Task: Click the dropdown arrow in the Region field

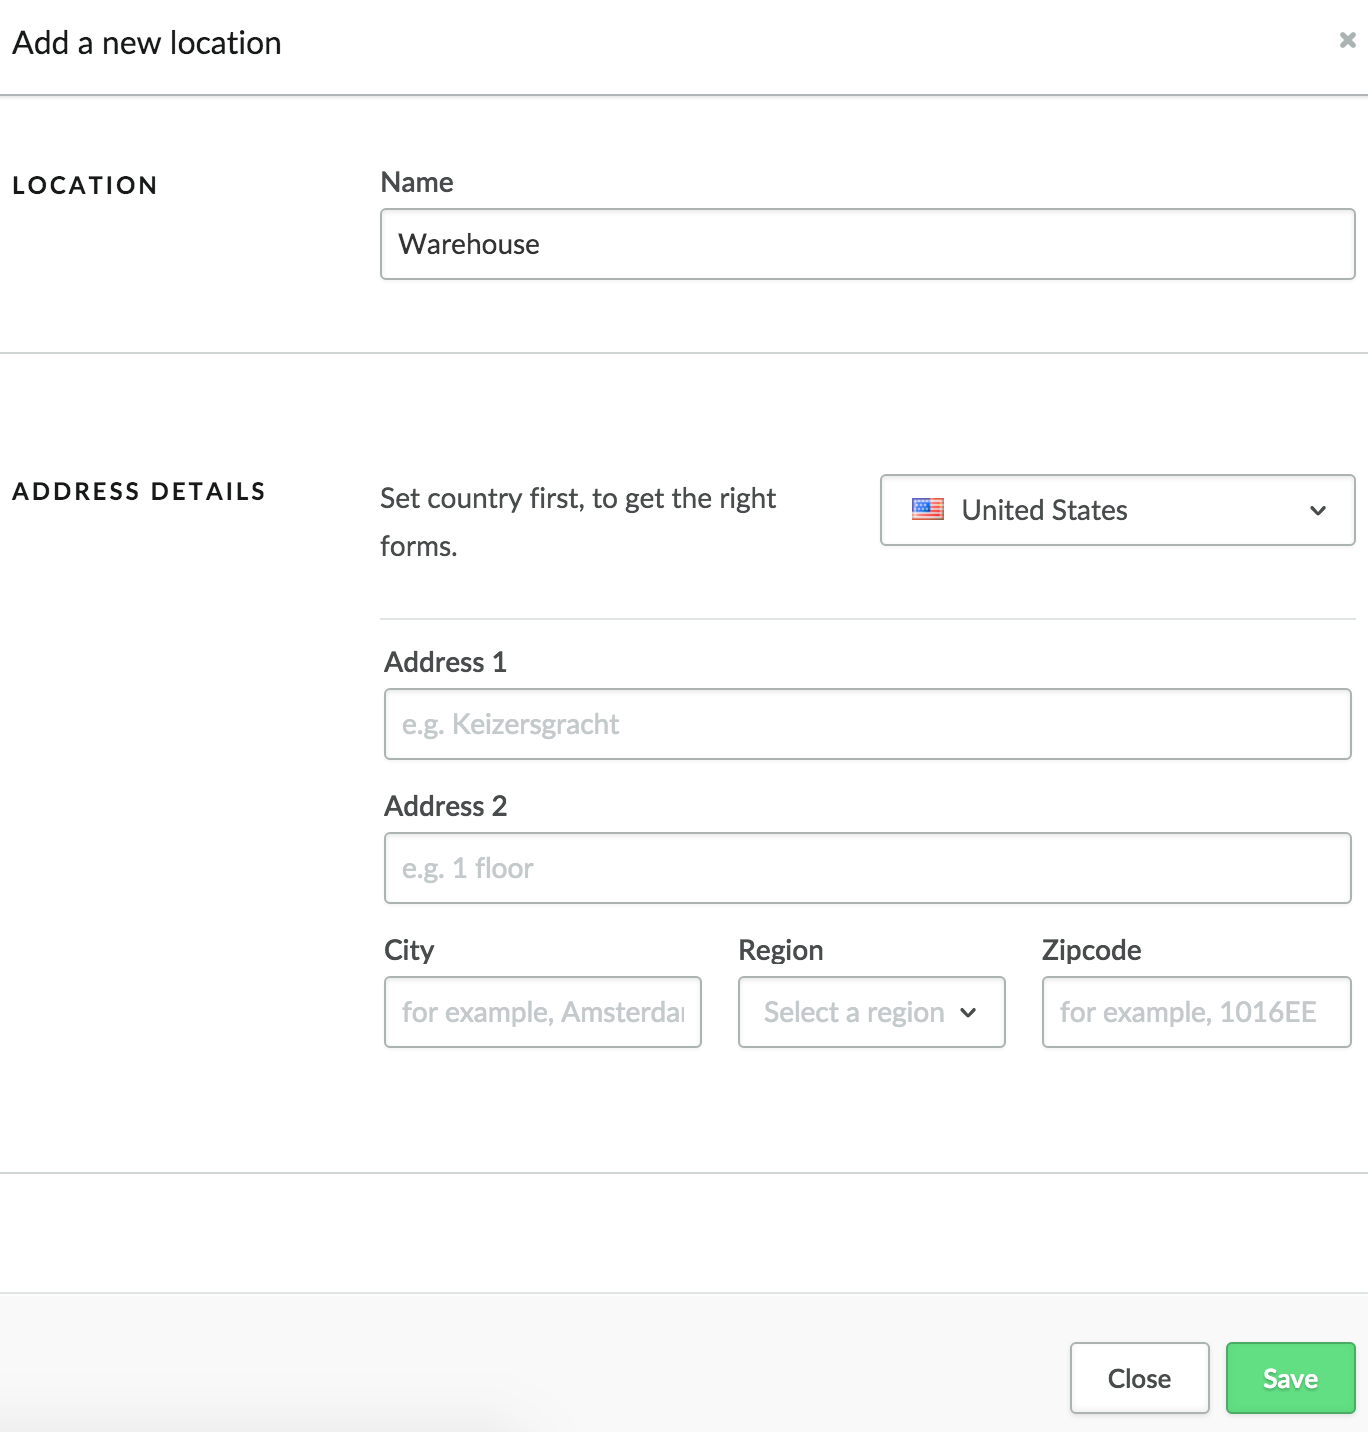Action: tap(969, 1013)
